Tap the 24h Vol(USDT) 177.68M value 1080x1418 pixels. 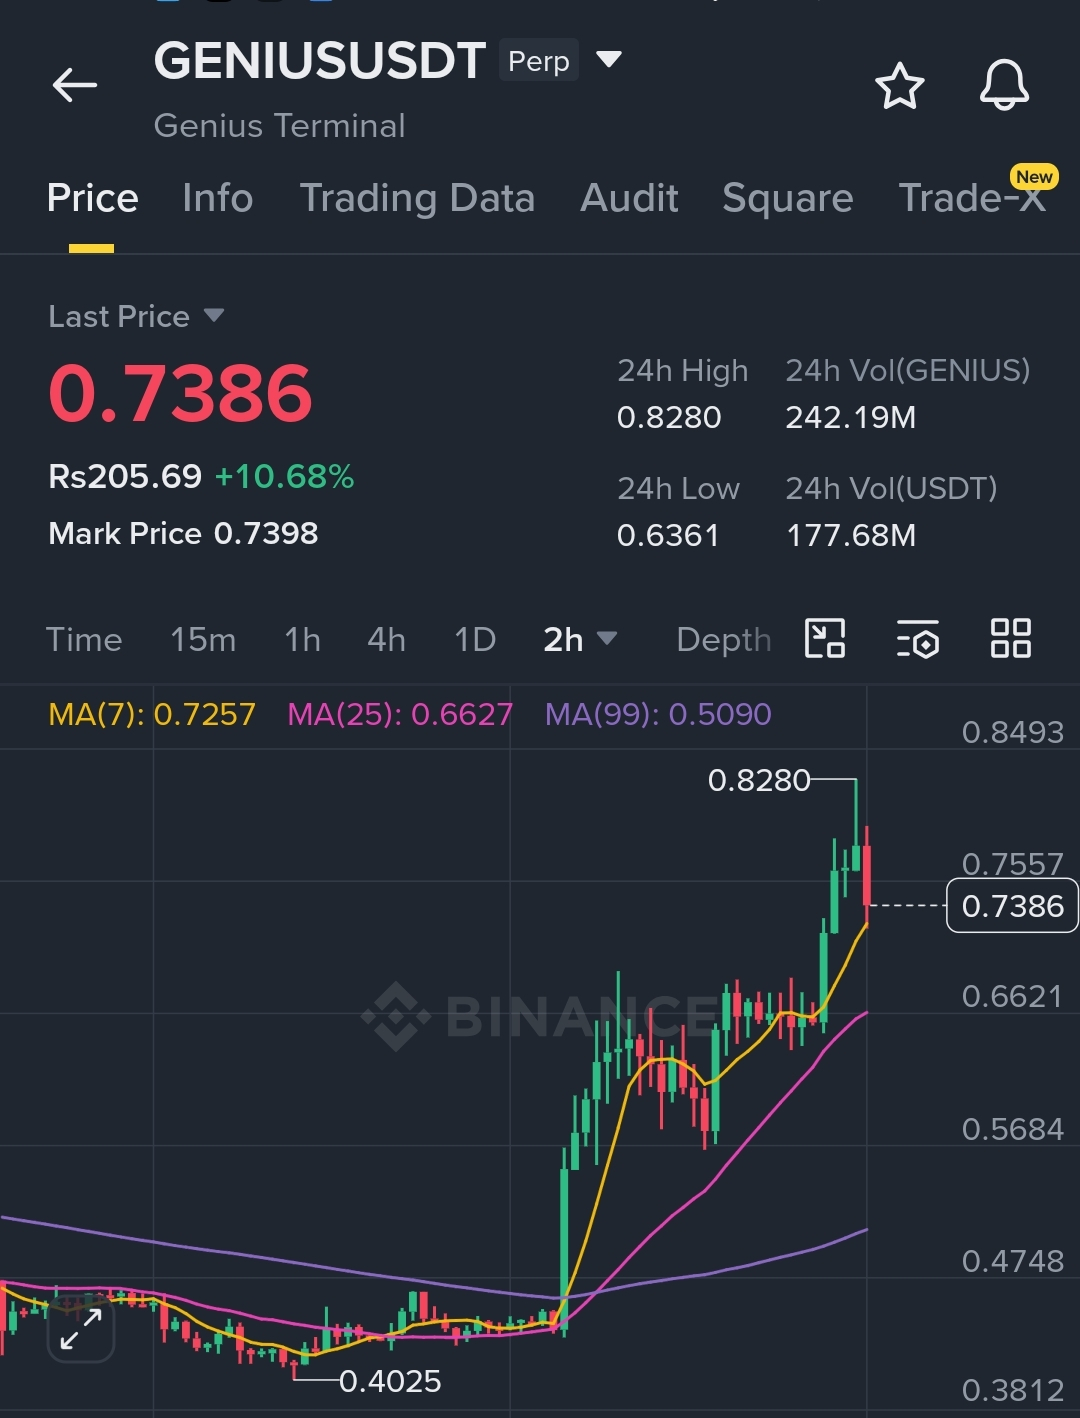pos(851,535)
